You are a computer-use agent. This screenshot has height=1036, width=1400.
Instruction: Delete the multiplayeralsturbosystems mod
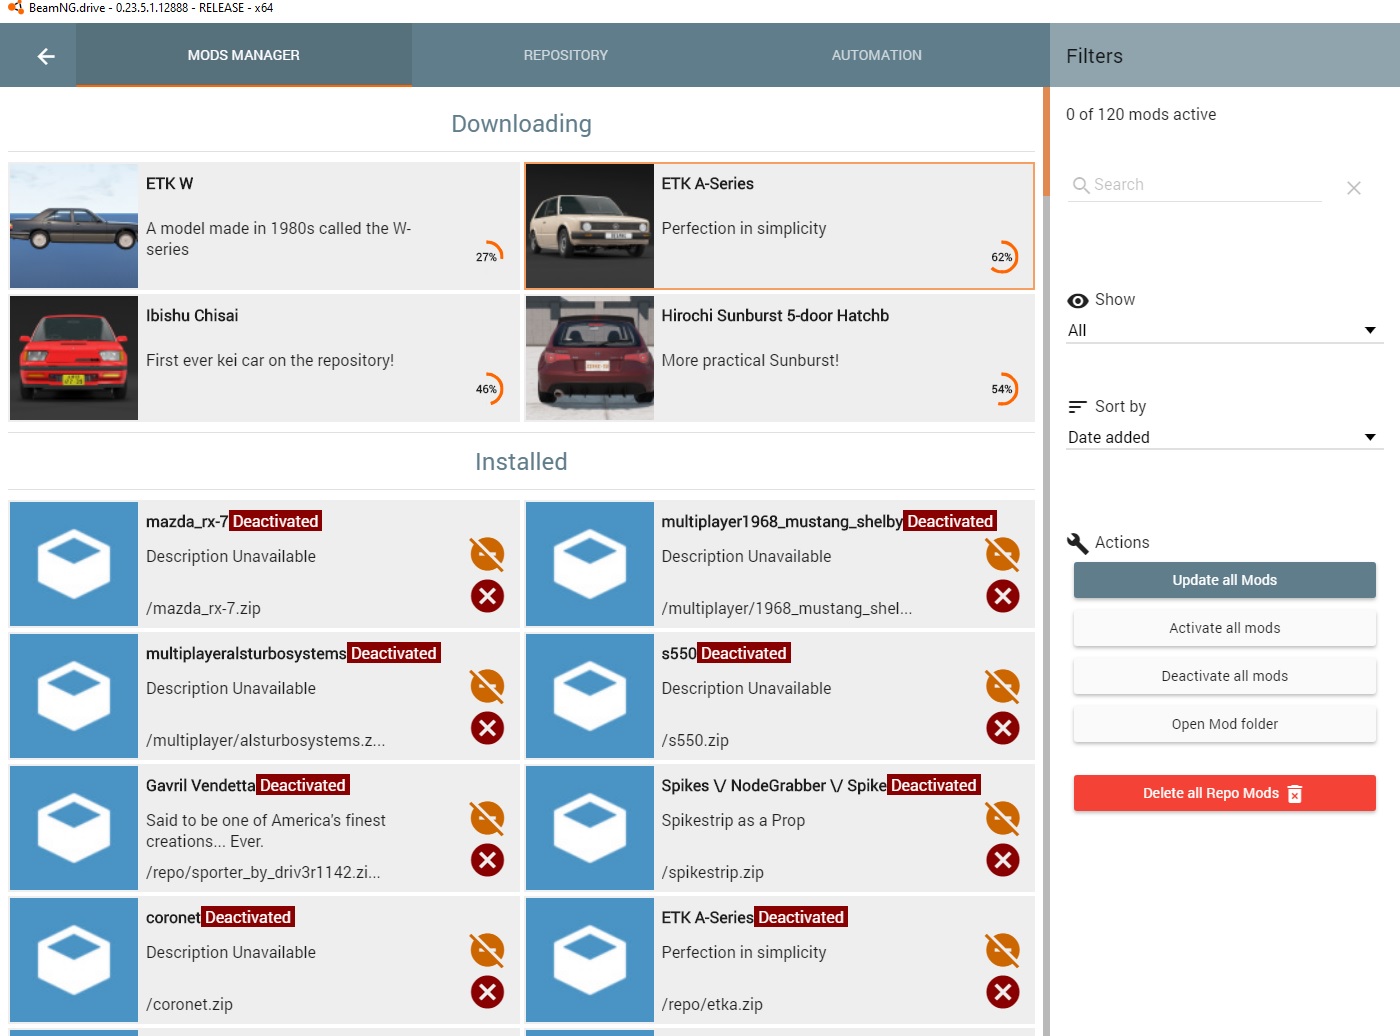487,728
